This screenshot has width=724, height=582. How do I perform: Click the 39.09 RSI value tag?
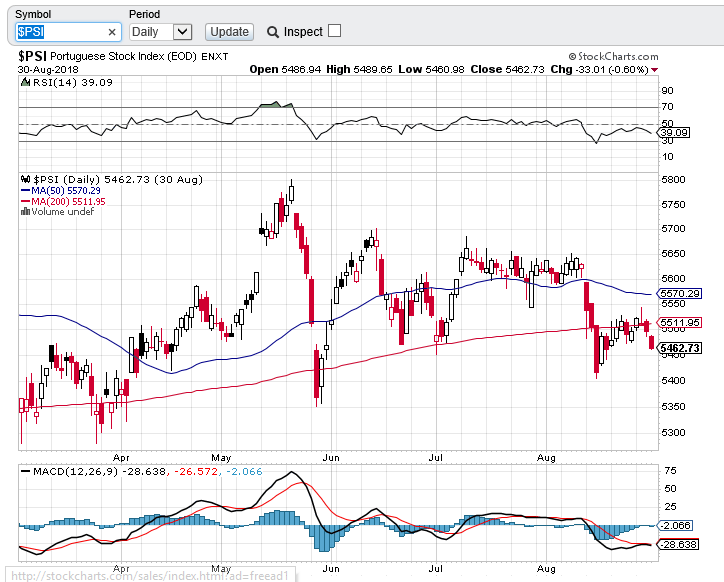(674, 133)
